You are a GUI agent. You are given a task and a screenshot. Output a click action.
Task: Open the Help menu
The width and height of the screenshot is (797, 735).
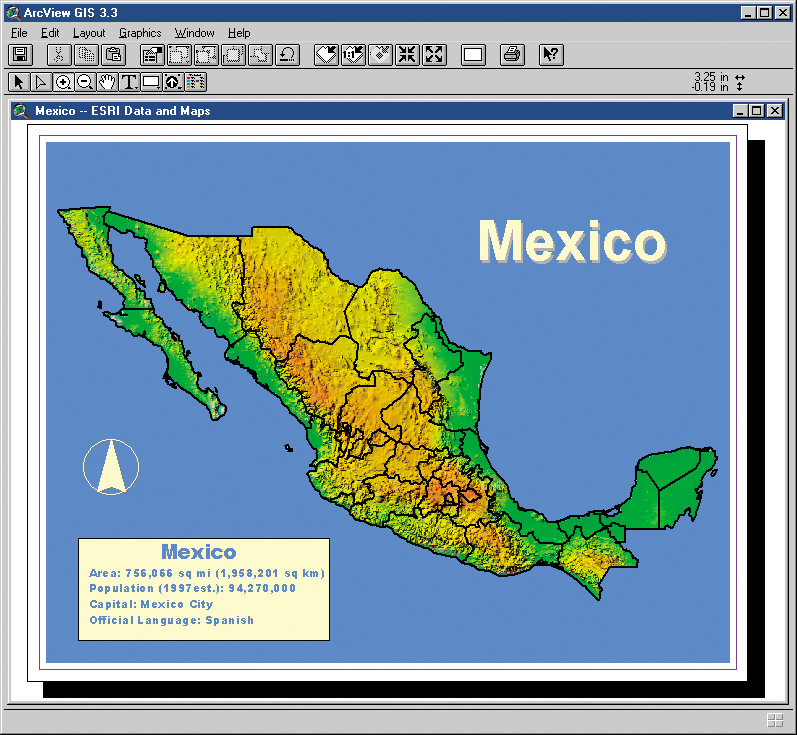click(239, 33)
